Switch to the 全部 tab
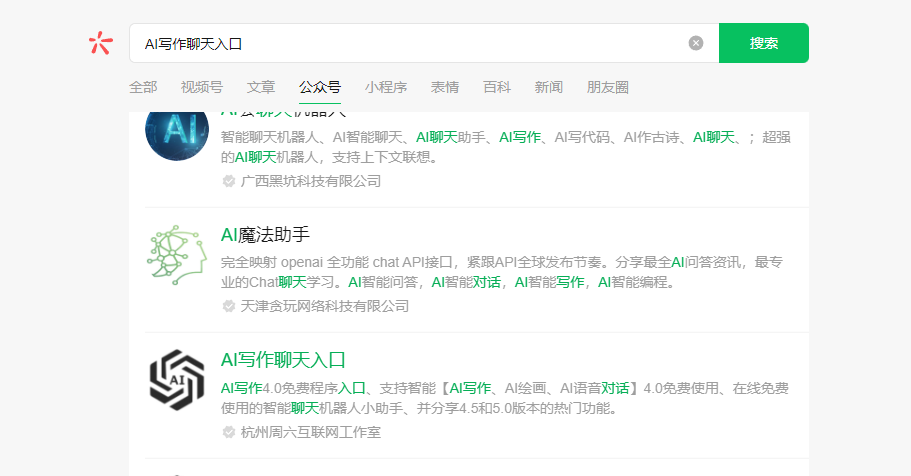The width and height of the screenshot is (911, 476). point(143,87)
